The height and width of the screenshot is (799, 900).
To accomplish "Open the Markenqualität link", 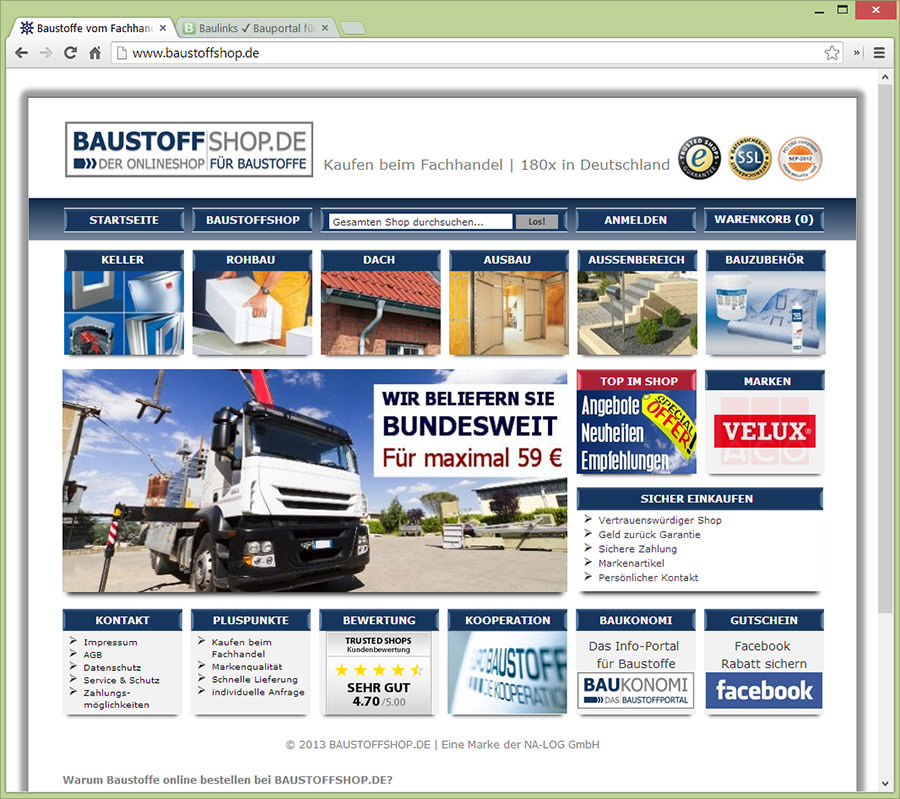I will coord(247,666).
